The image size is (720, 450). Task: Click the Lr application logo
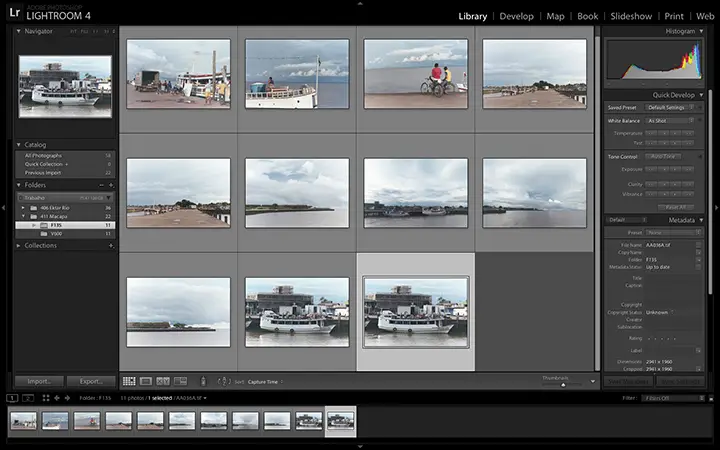[x=14, y=12]
